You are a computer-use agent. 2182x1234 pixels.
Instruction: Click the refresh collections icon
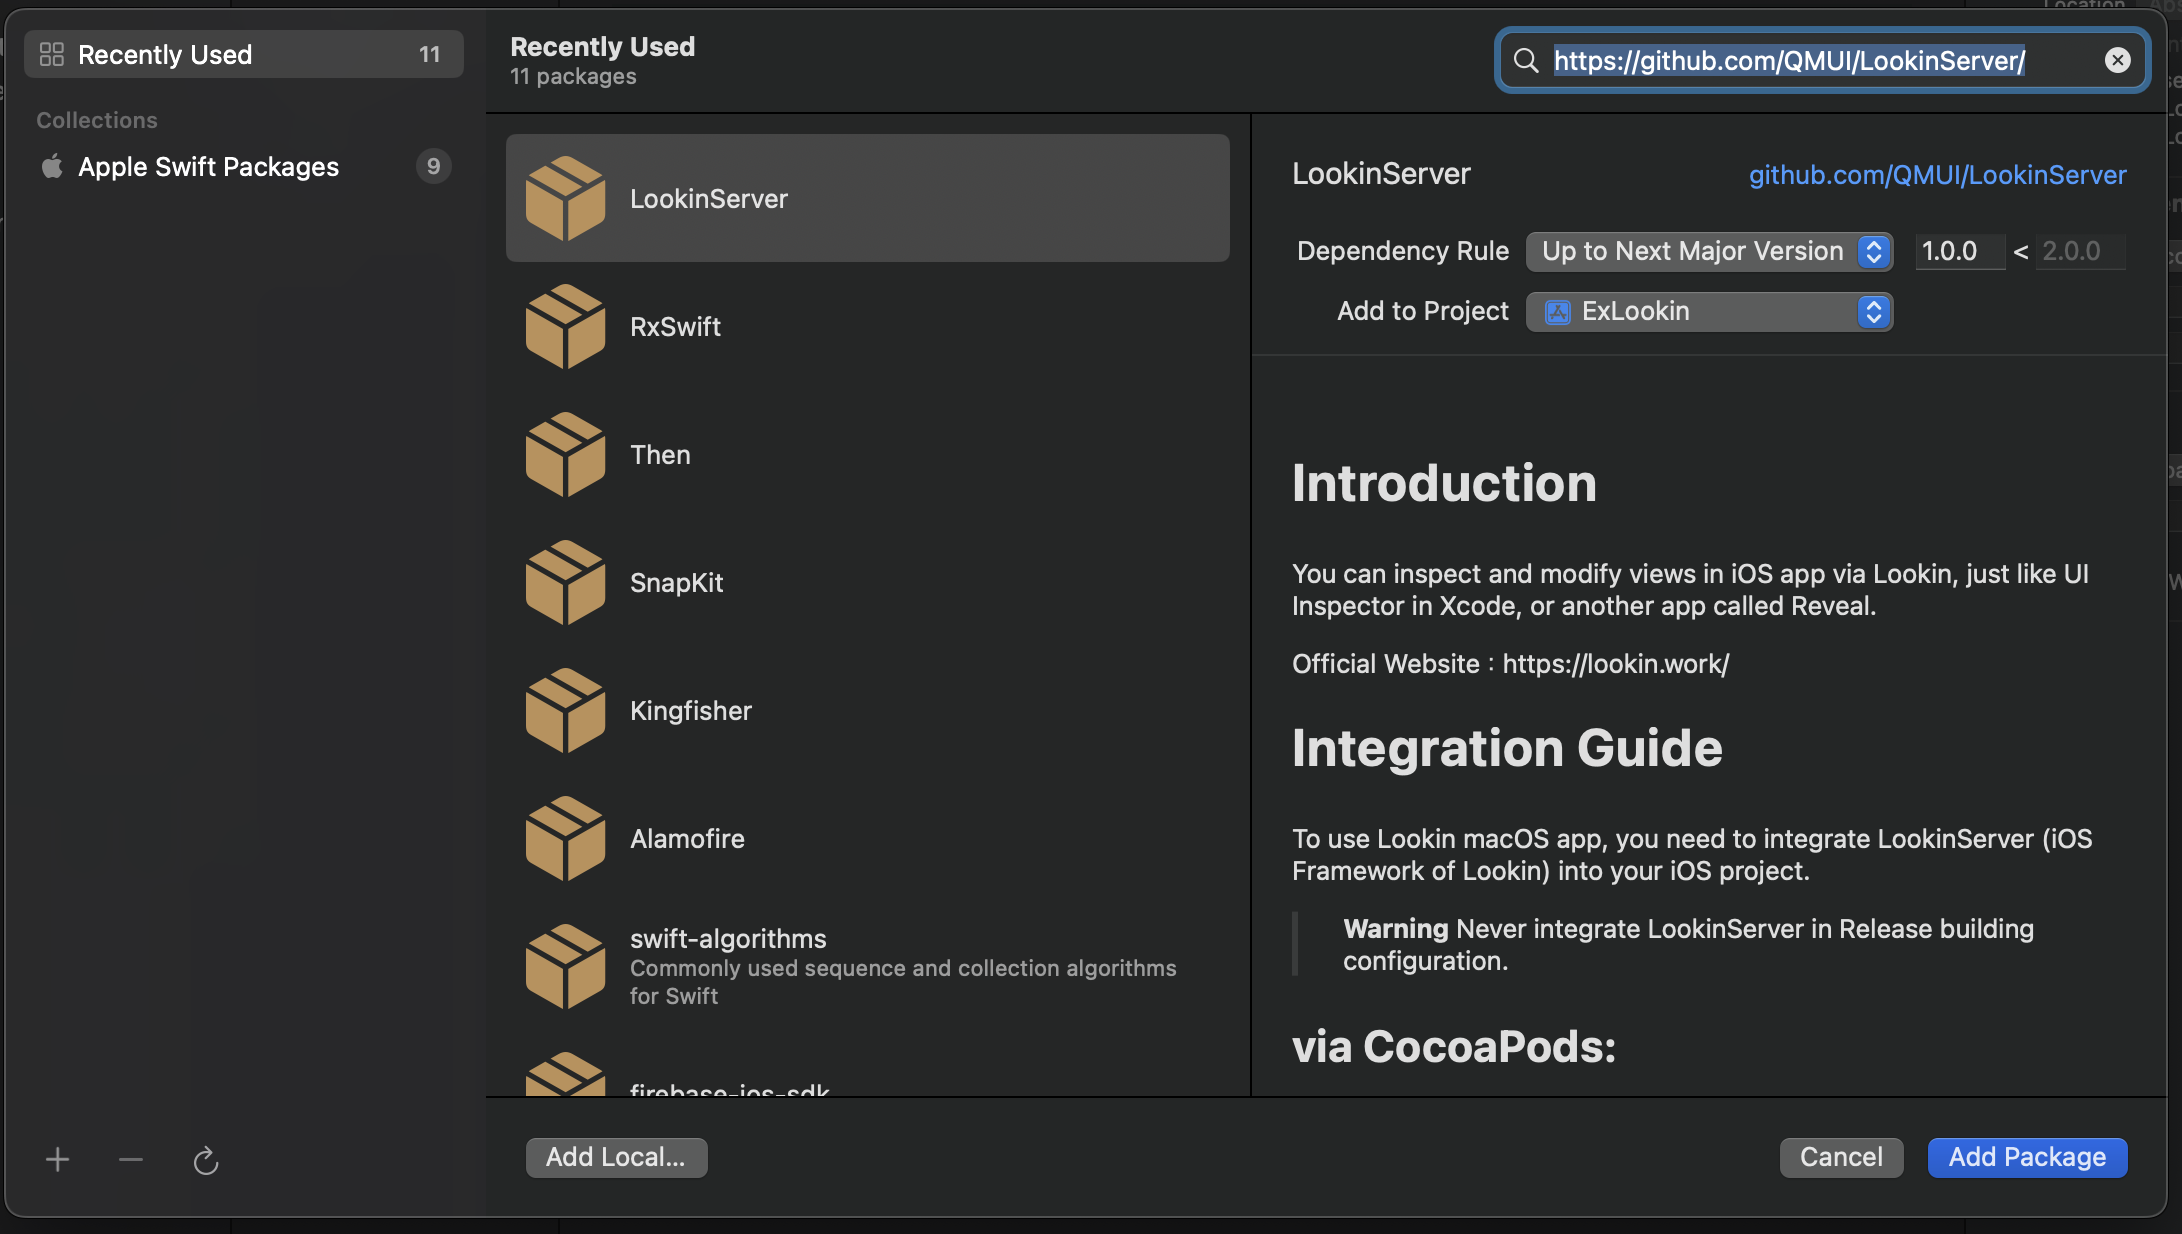click(205, 1160)
